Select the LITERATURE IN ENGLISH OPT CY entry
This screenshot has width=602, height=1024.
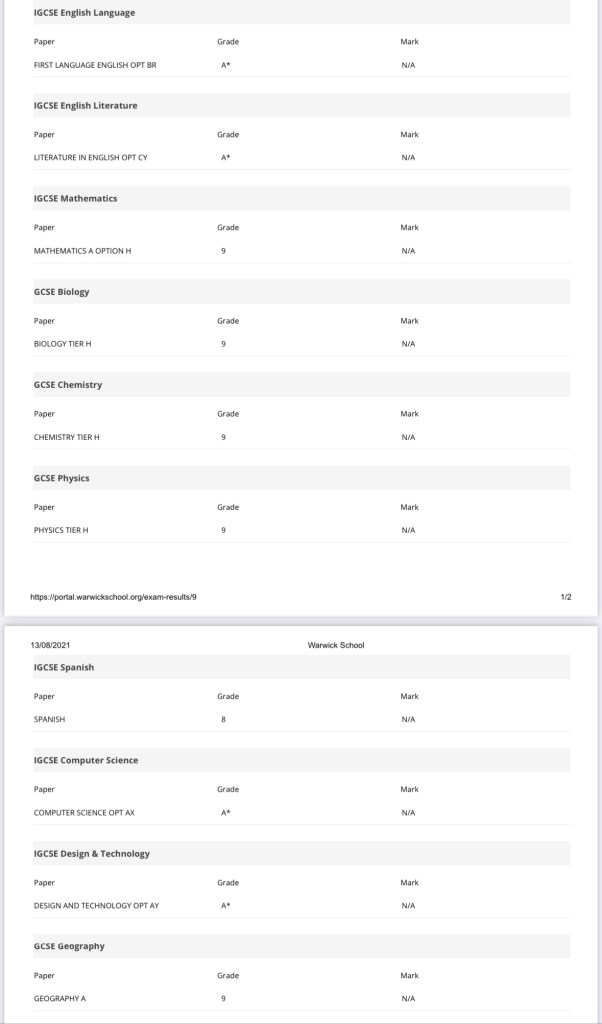91,158
